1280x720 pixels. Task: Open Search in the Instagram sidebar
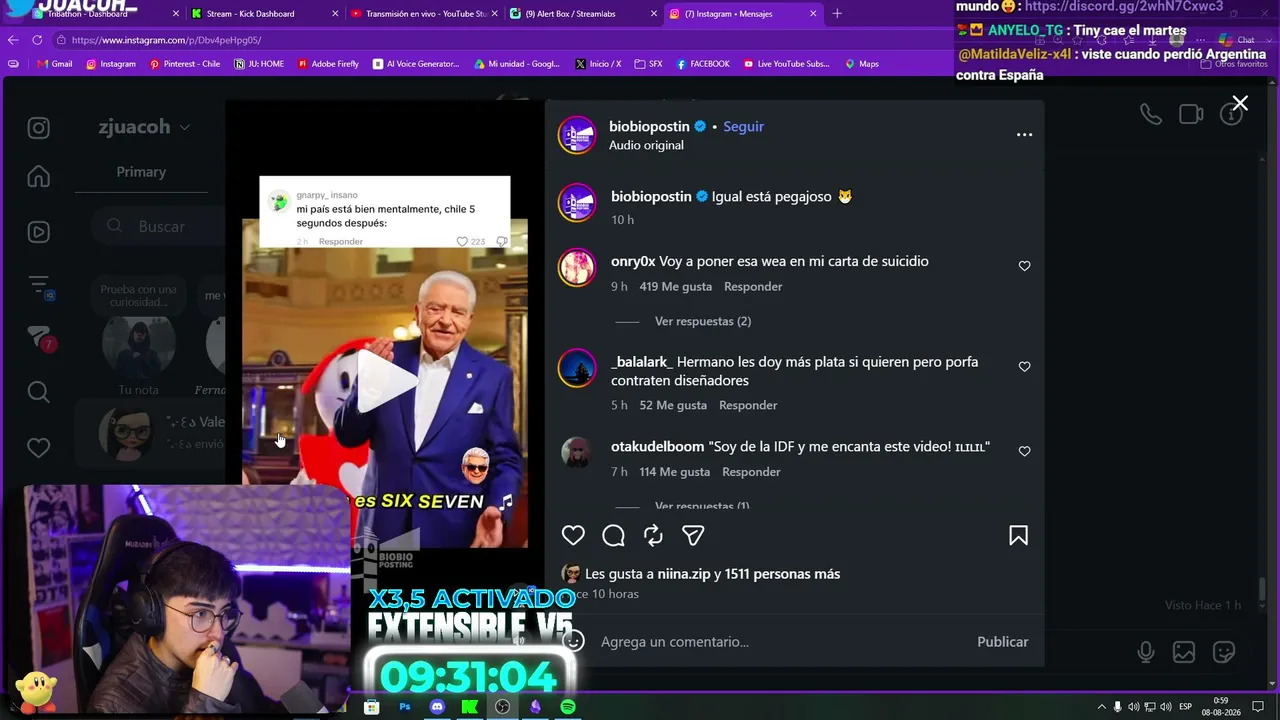click(x=38, y=391)
